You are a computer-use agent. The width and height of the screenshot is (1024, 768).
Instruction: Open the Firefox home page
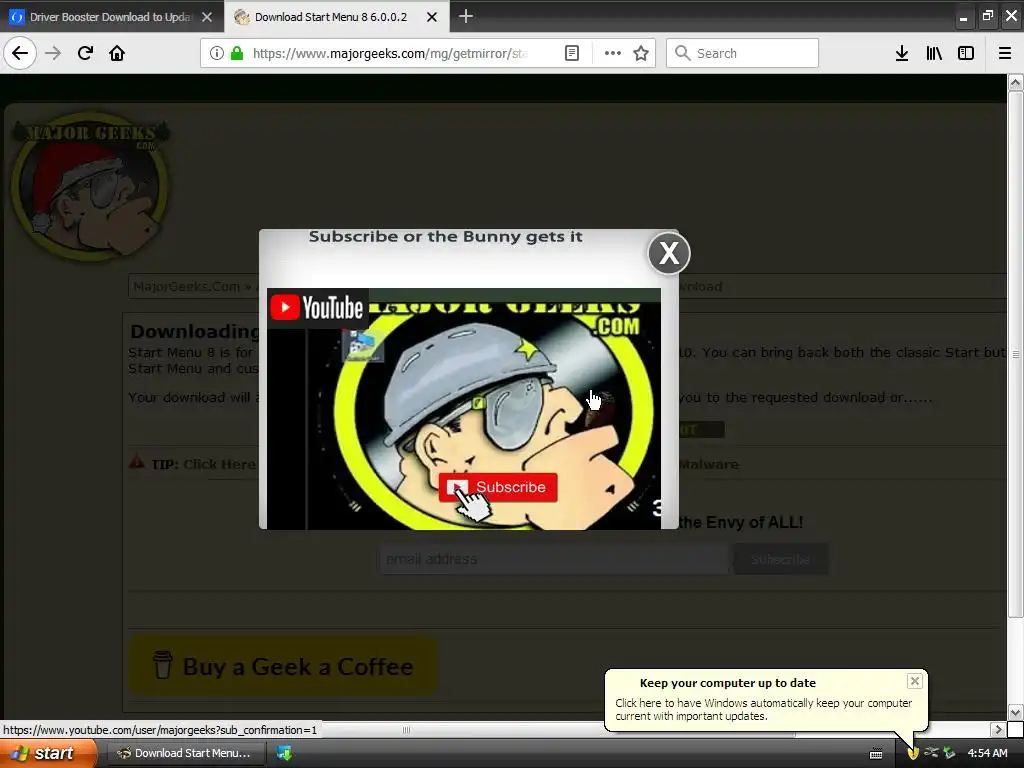click(x=117, y=53)
